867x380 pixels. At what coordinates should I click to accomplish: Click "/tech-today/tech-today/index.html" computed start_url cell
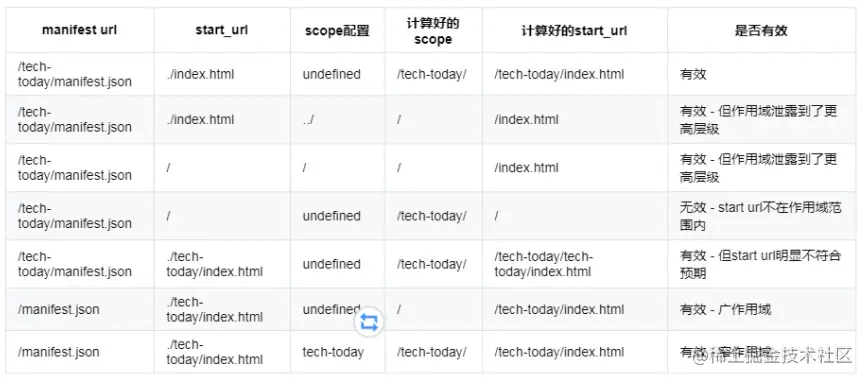(x=574, y=264)
